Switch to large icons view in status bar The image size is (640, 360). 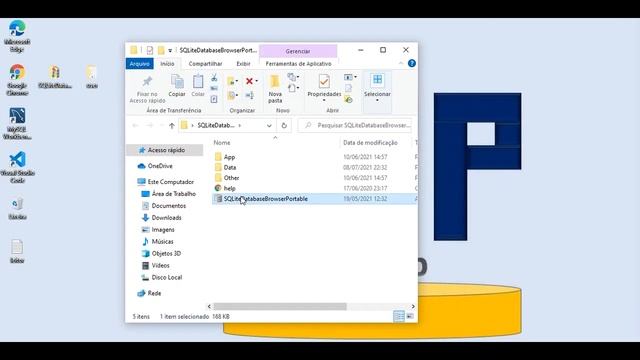point(410,316)
